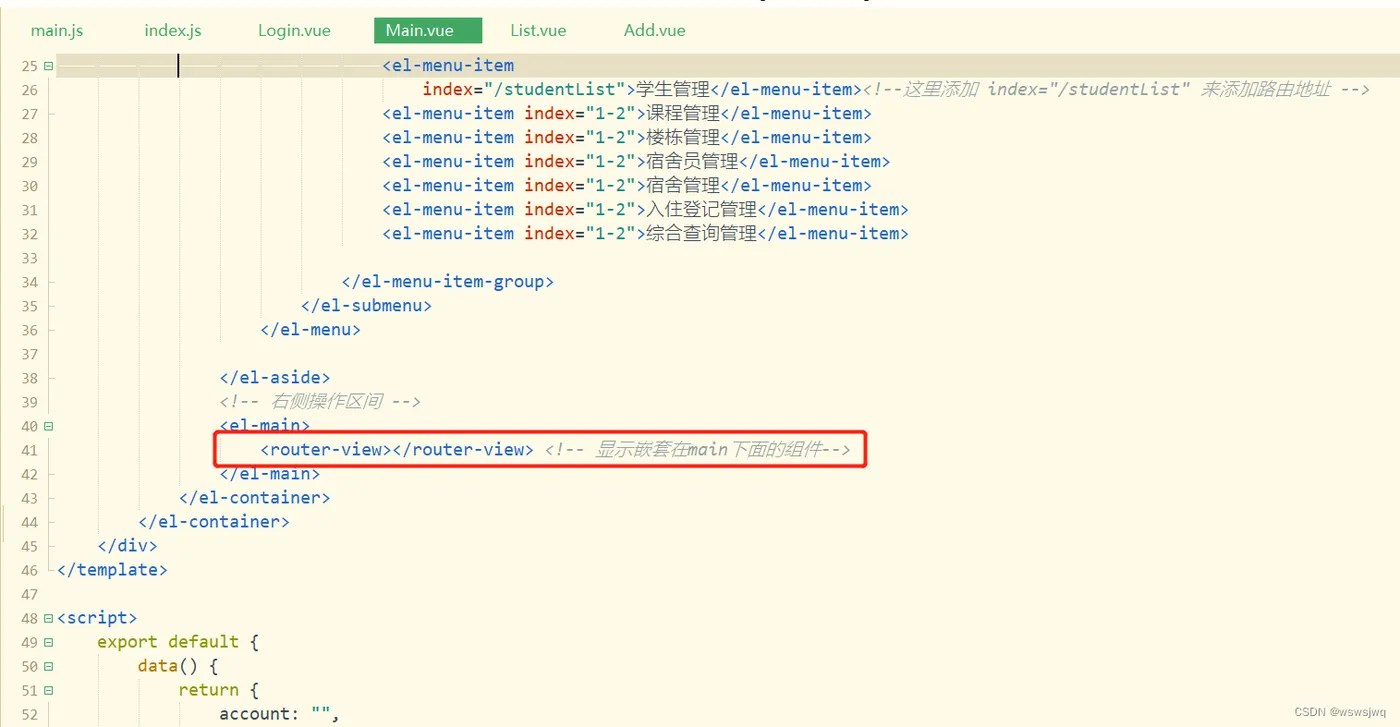Click export default on line 49
The height and width of the screenshot is (727, 1400).
[168, 642]
